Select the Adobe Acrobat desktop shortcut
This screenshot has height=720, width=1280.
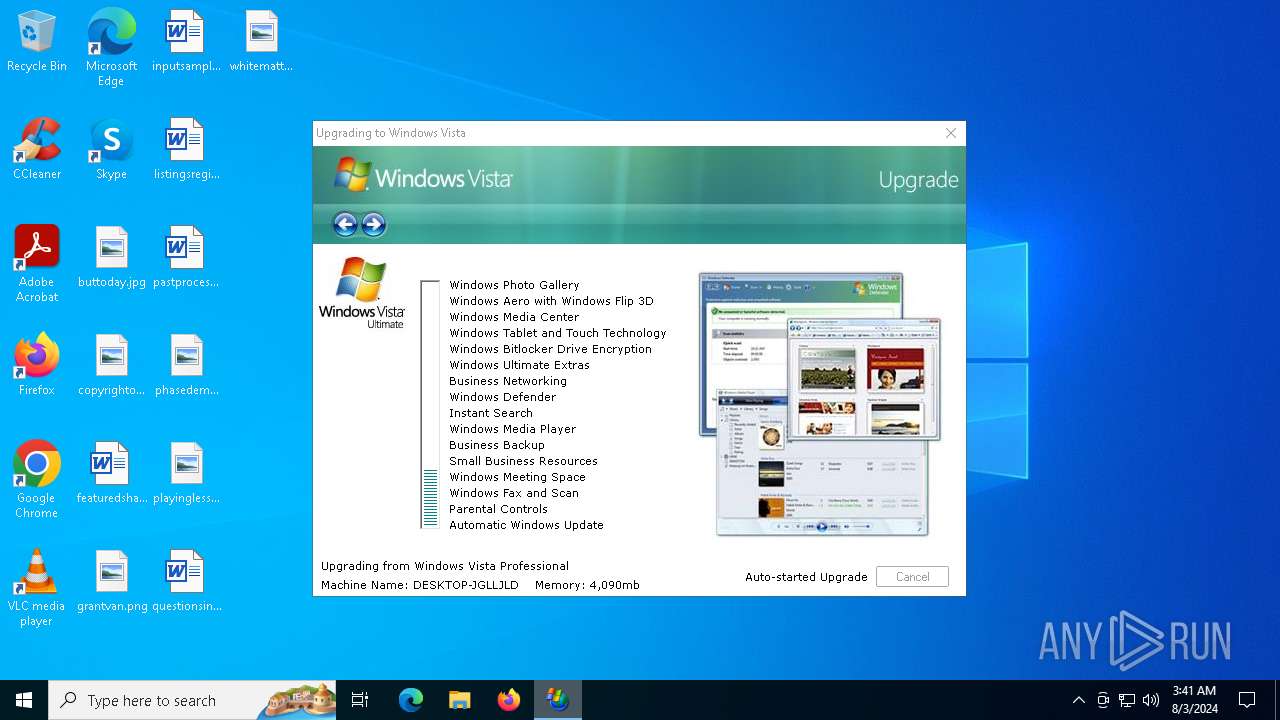[x=37, y=264]
